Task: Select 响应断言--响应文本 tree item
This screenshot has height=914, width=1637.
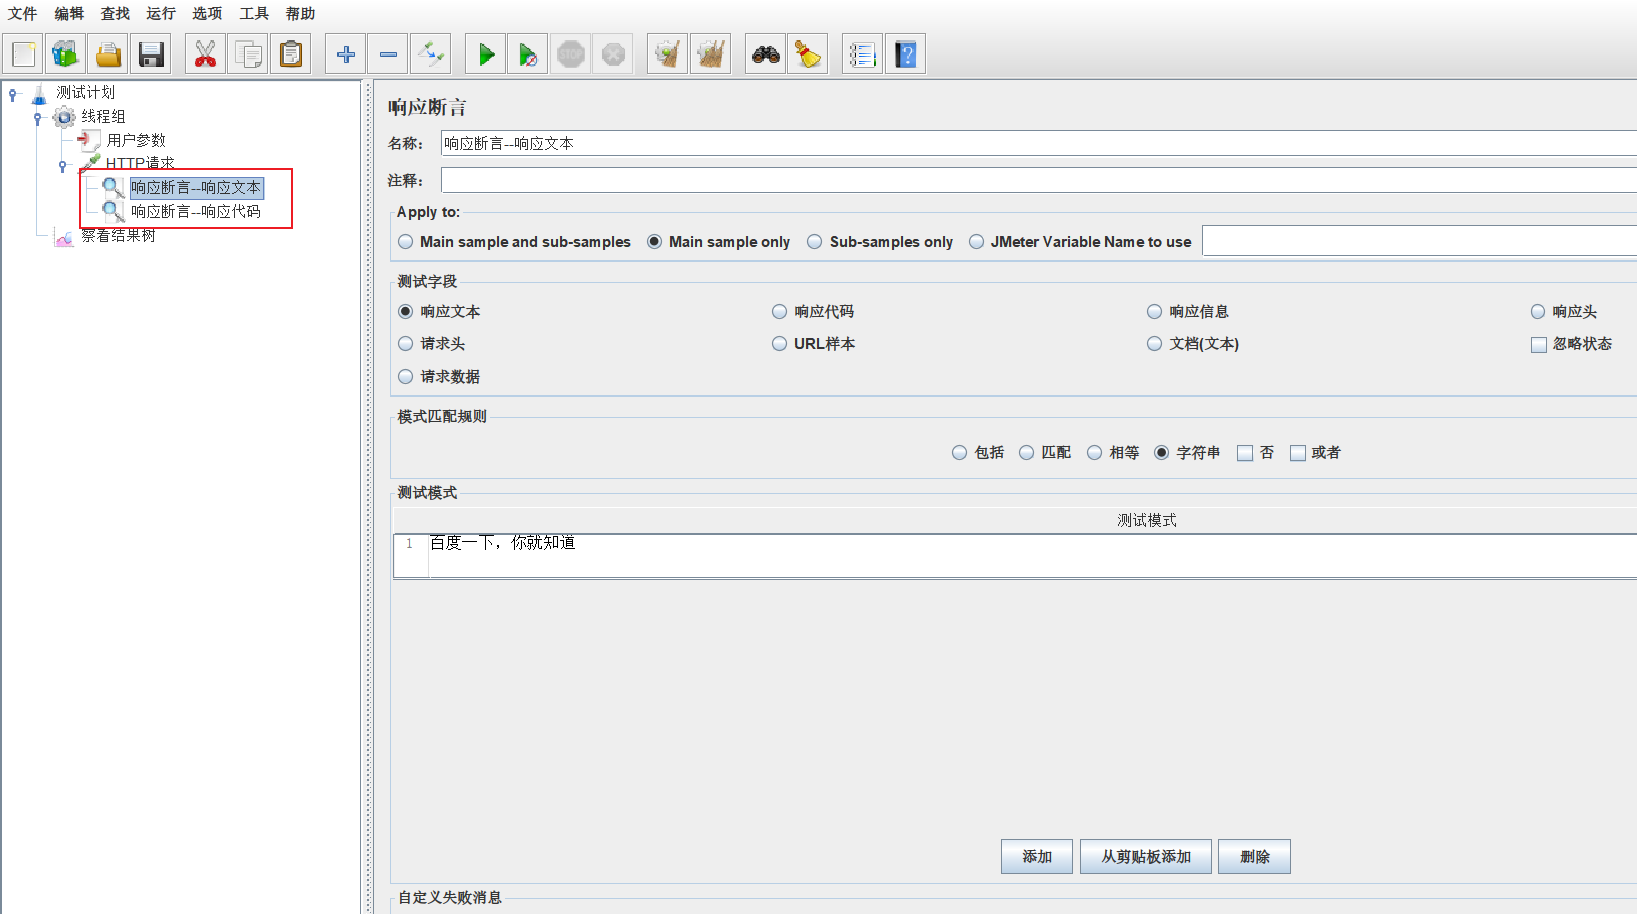Action: 196,187
